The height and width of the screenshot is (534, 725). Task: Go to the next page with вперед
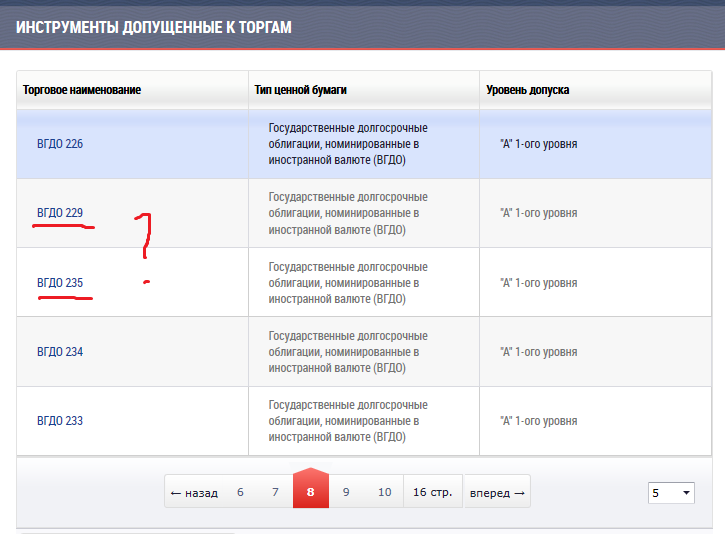tap(497, 493)
